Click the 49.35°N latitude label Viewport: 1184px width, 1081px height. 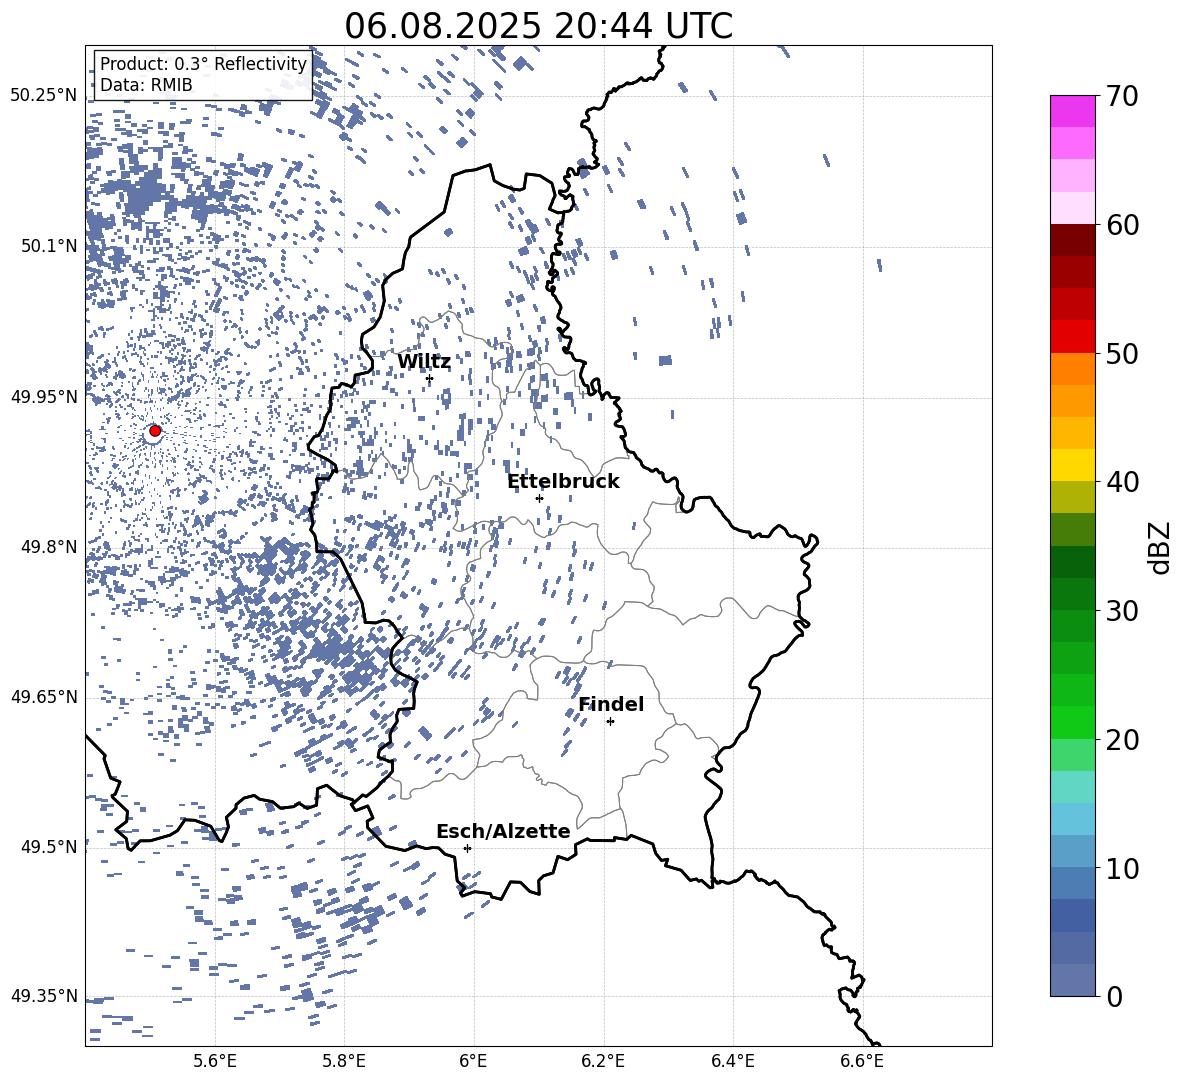point(44,996)
